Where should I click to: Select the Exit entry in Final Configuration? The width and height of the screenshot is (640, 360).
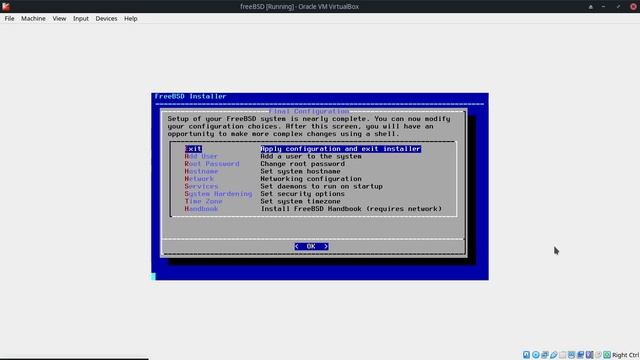click(193, 149)
